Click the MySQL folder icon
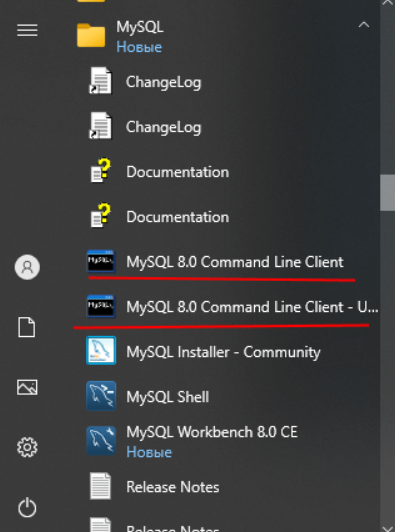Screen dimensions: 395x532 [x=91, y=35]
